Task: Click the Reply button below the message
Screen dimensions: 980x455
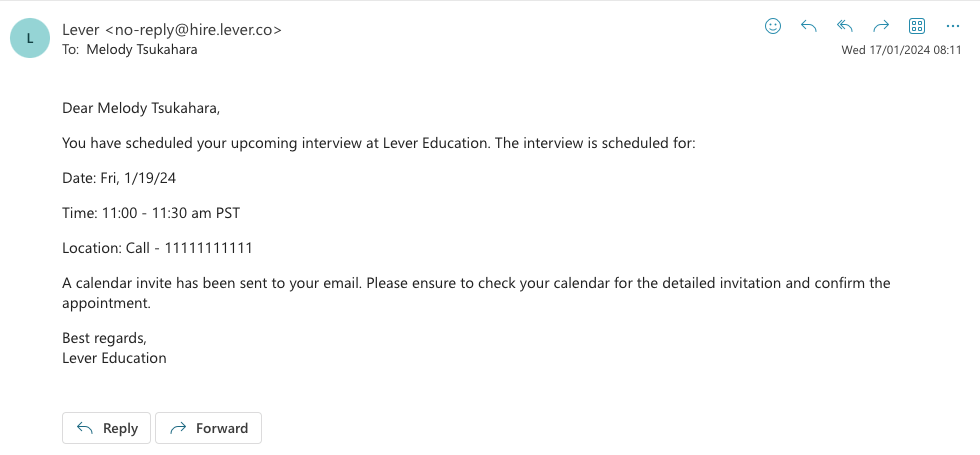Action: 106,428
